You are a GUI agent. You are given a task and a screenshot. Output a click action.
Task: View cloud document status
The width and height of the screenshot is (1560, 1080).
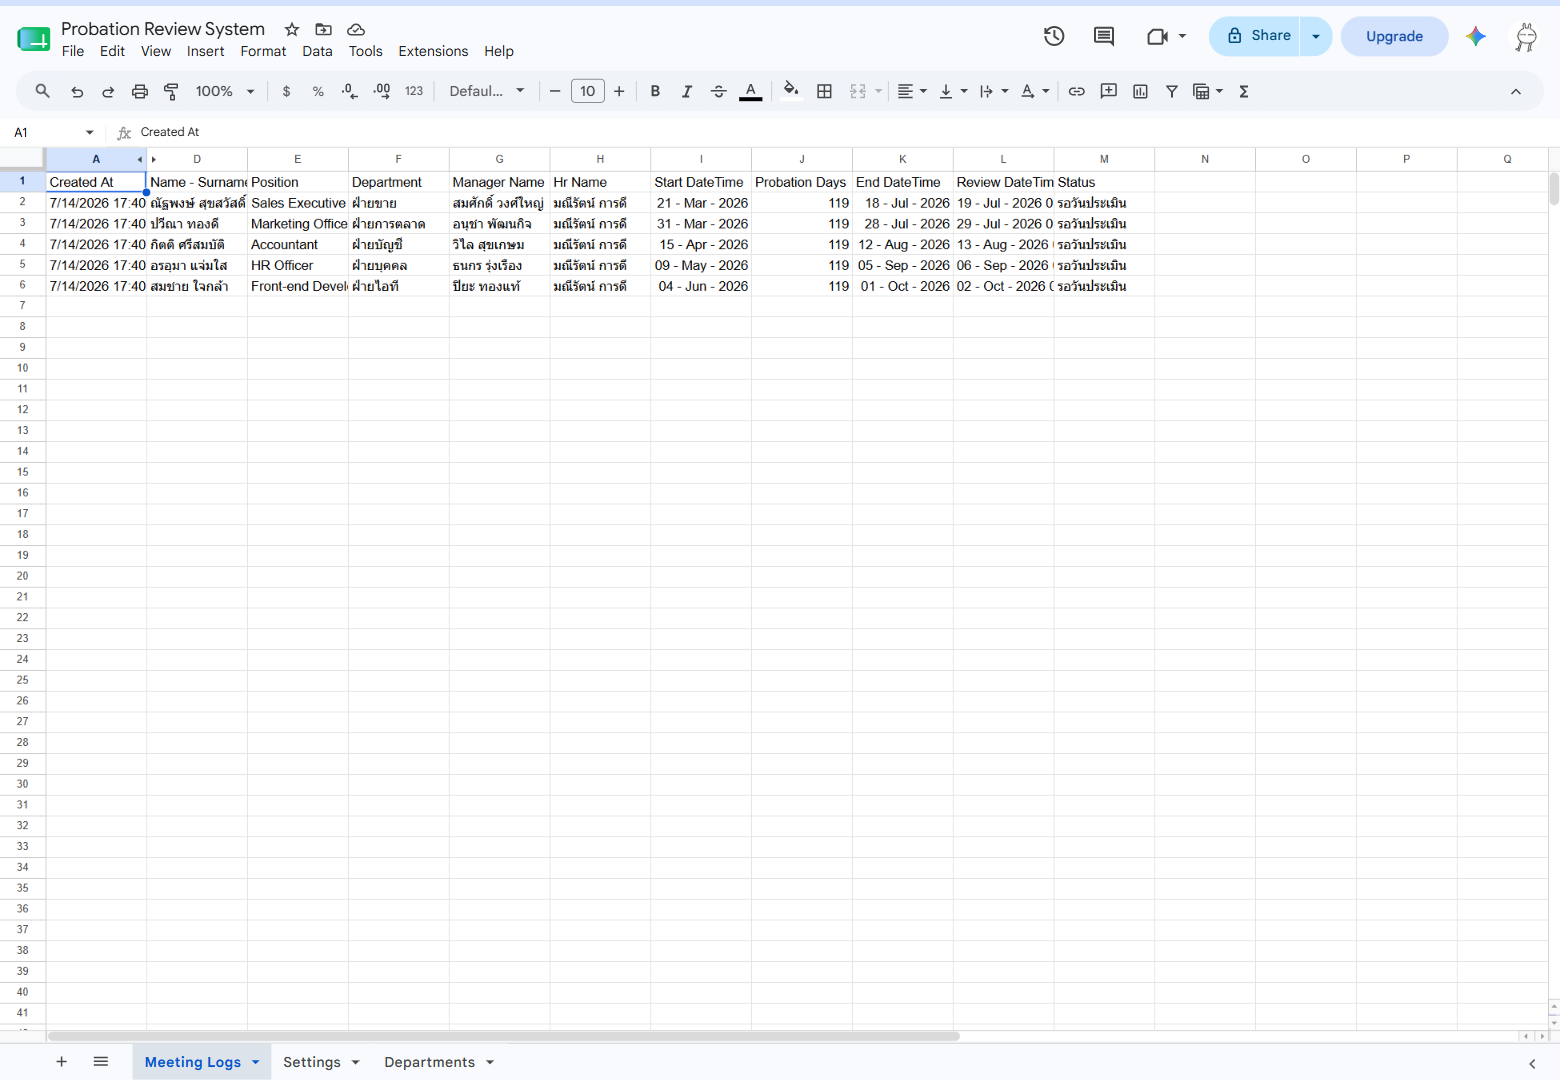coord(356,29)
